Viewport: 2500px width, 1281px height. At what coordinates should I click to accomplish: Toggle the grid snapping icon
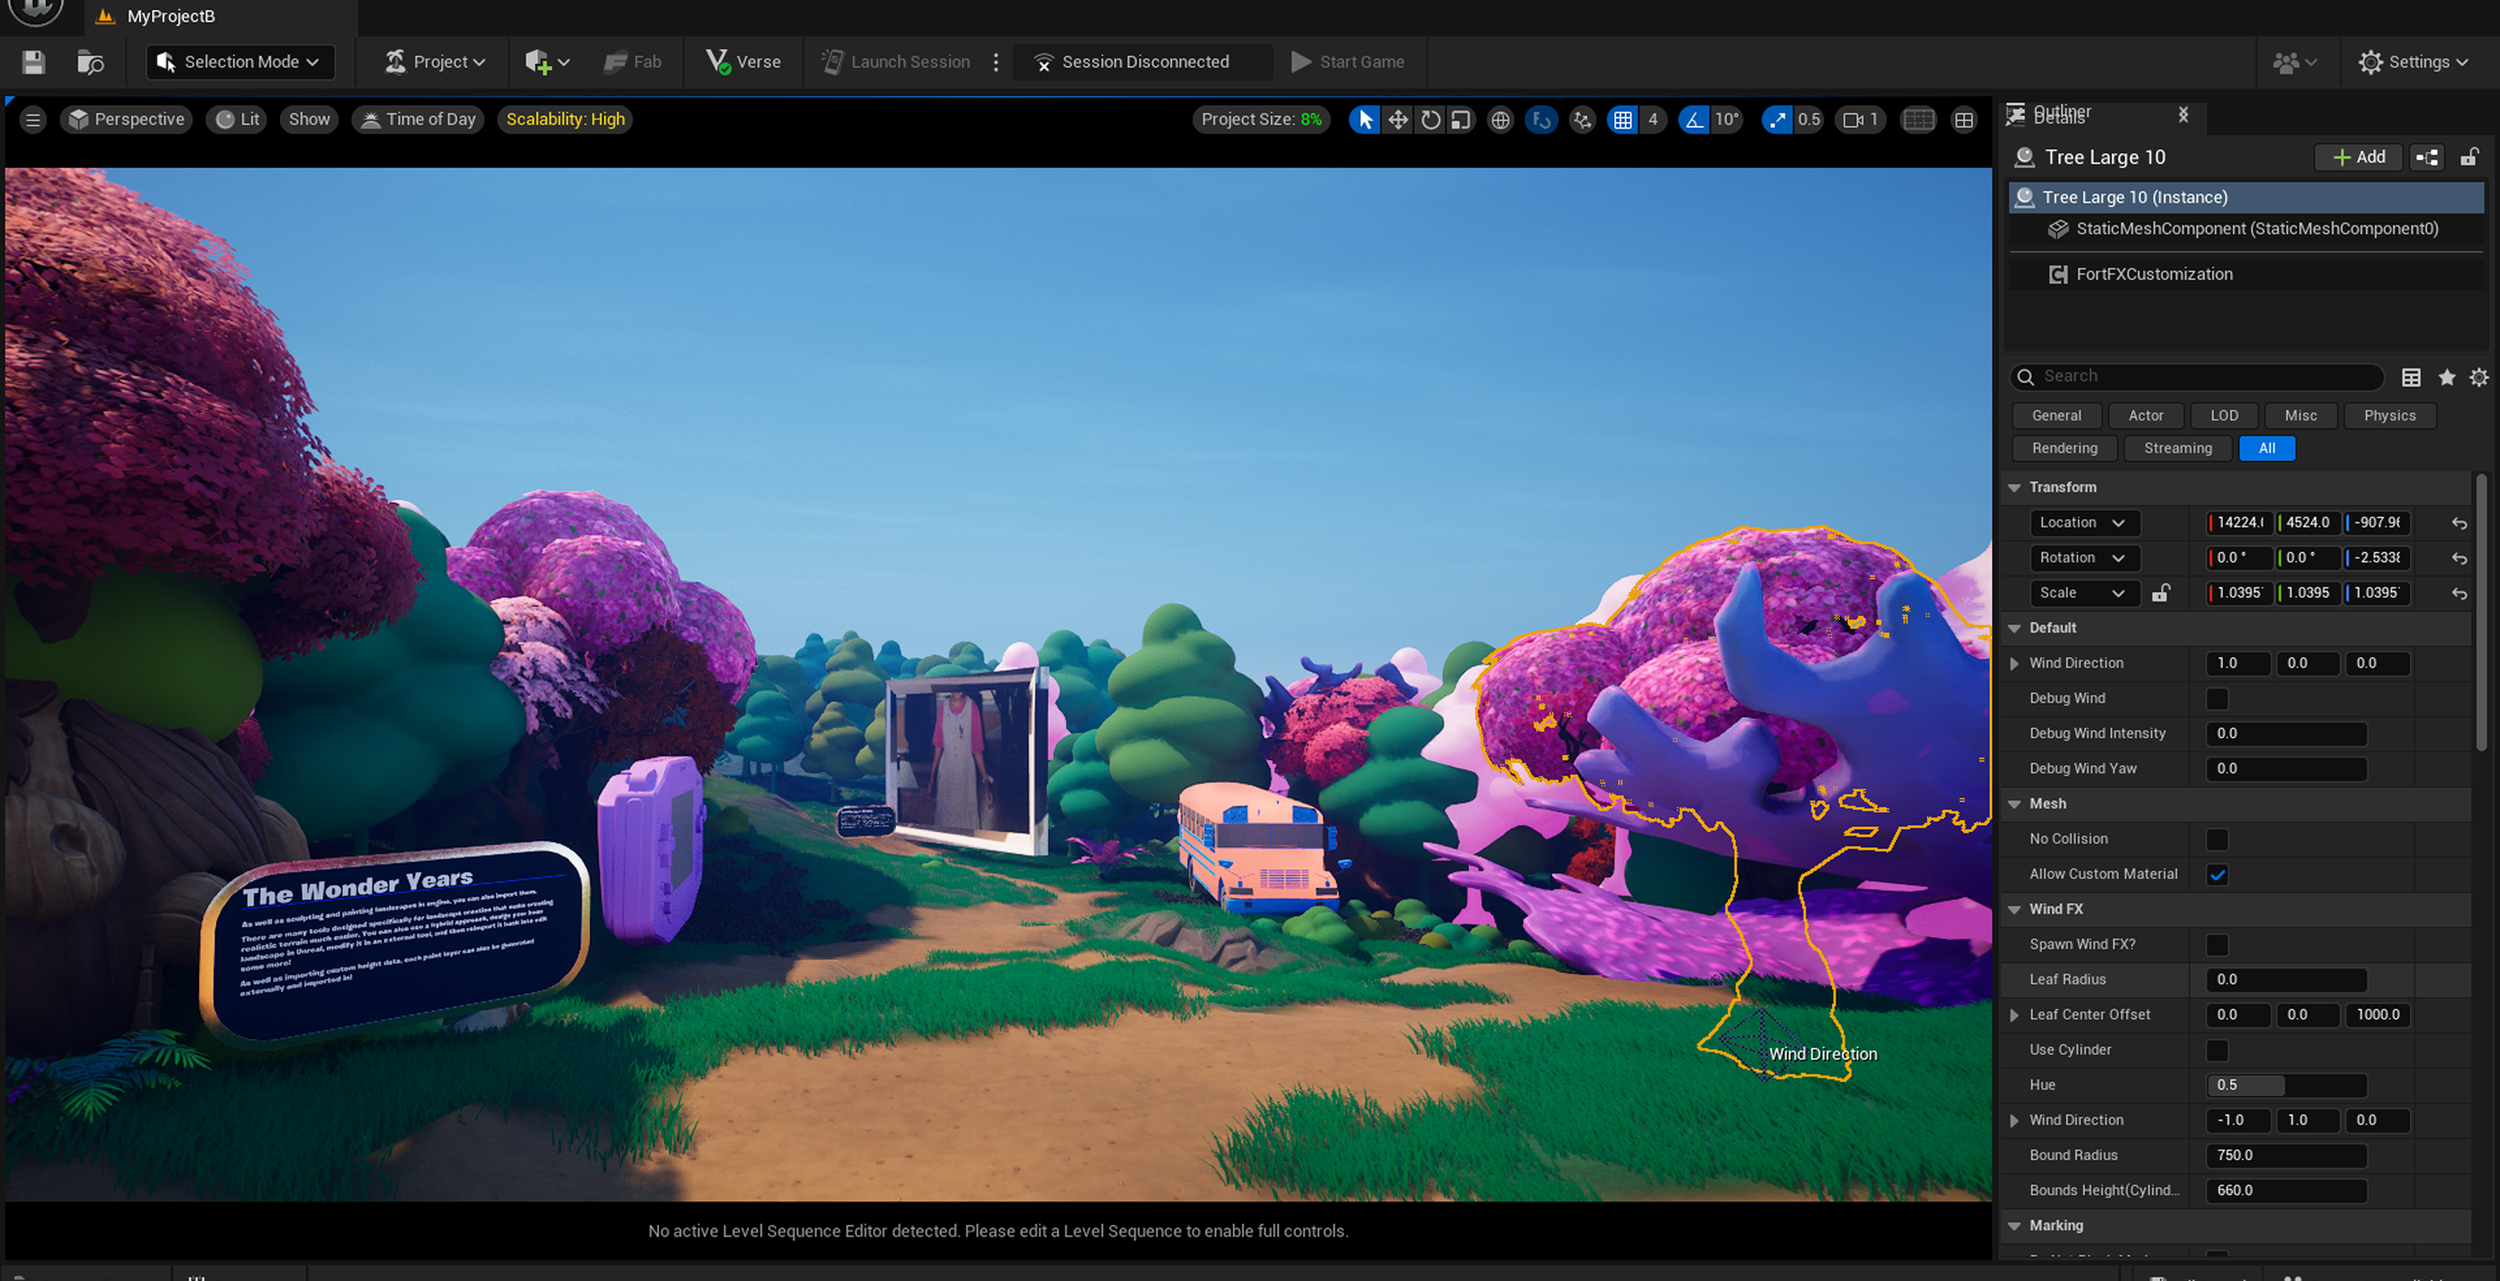1622,120
